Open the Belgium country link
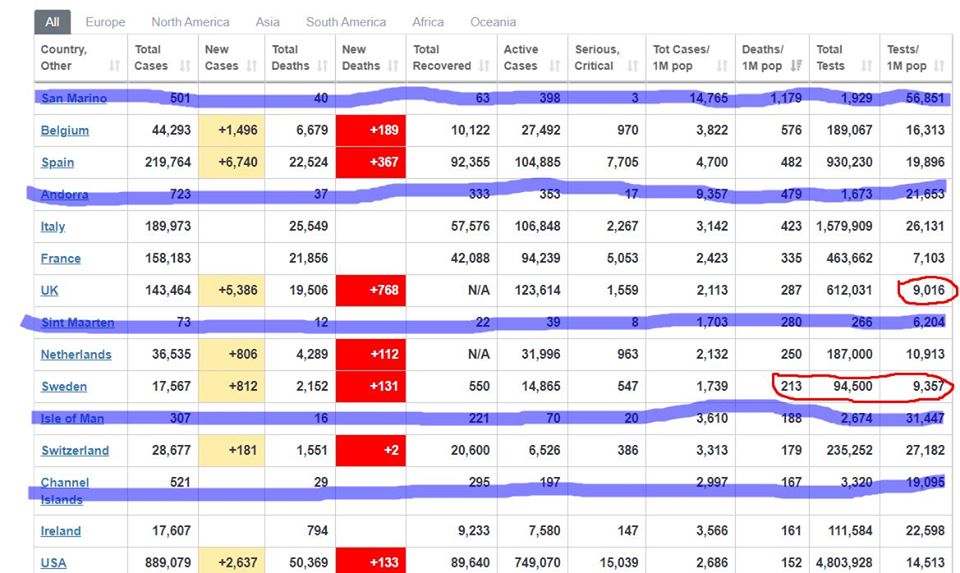 (x=65, y=130)
